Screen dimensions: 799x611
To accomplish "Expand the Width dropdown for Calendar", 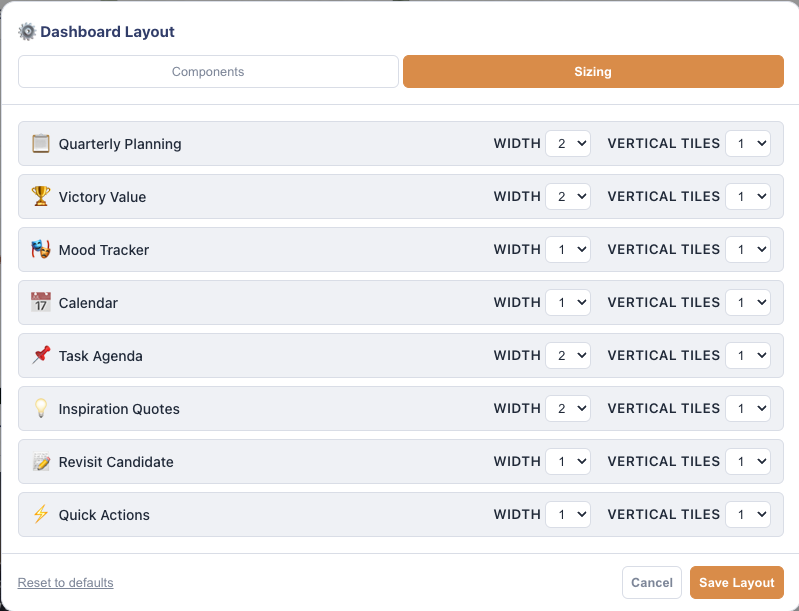I will [x=568, y=303].
